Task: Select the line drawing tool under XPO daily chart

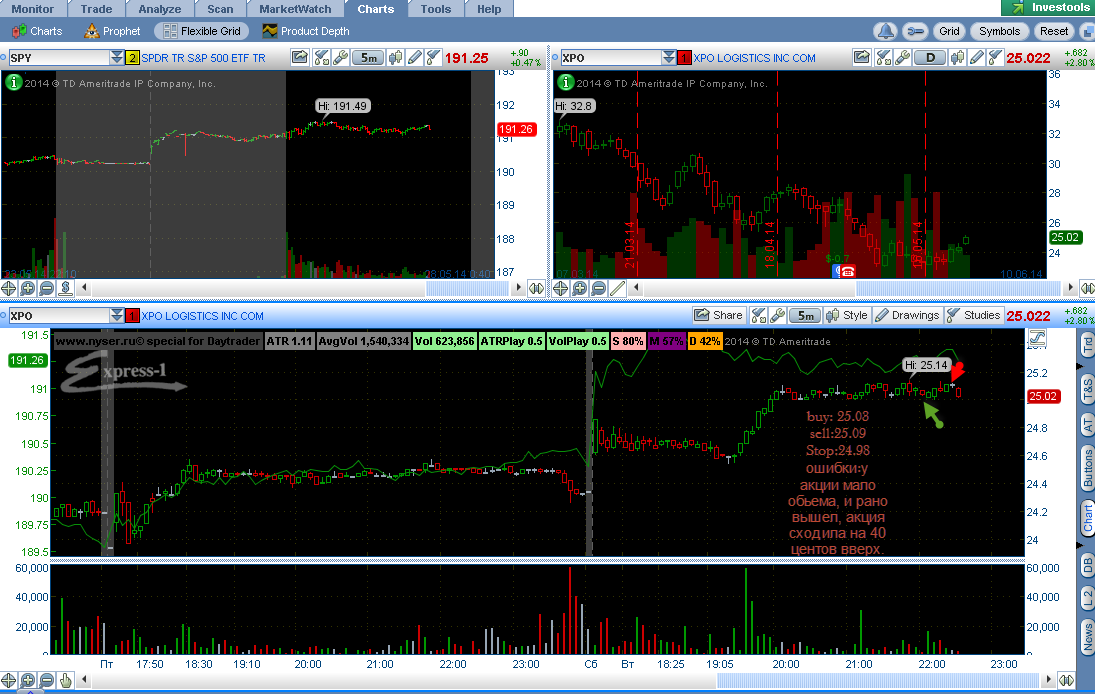Action: pos(617,288)
